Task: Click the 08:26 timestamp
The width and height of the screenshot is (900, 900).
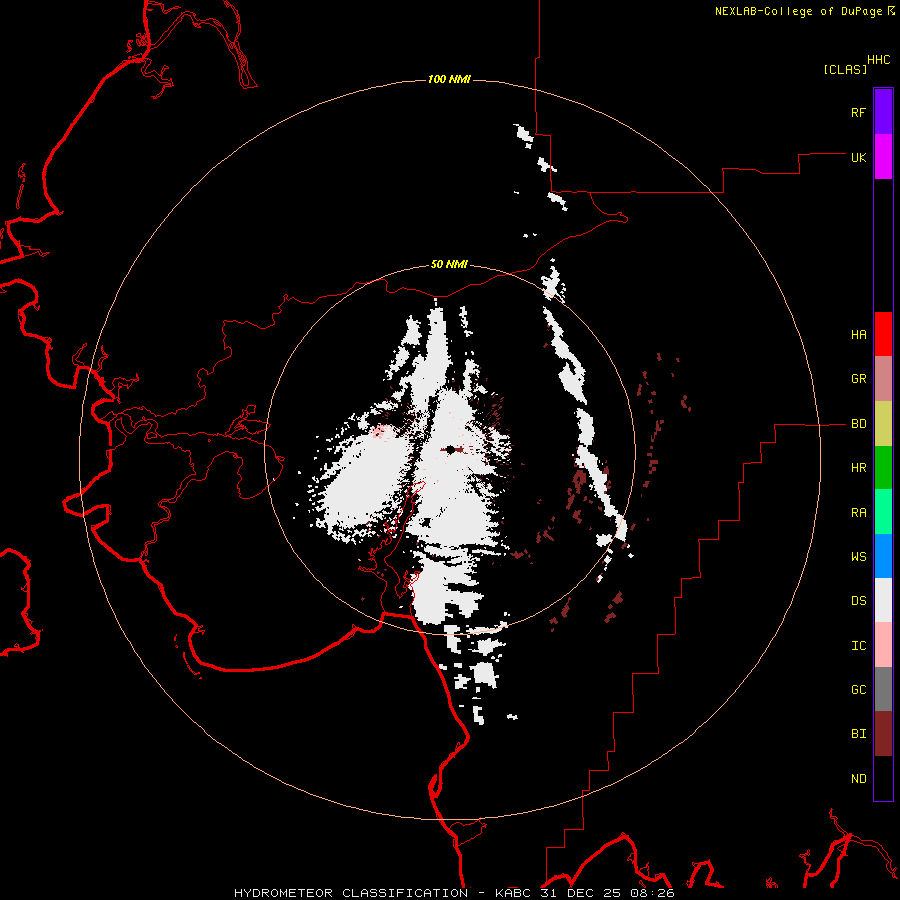Action: point(652,893)
